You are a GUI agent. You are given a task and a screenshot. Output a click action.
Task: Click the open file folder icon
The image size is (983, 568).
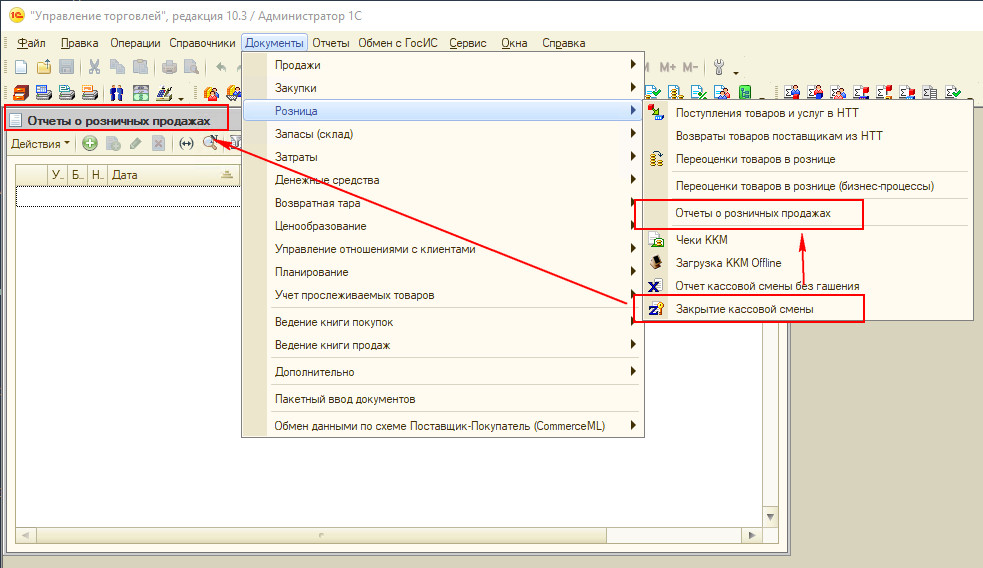(44, 67)
